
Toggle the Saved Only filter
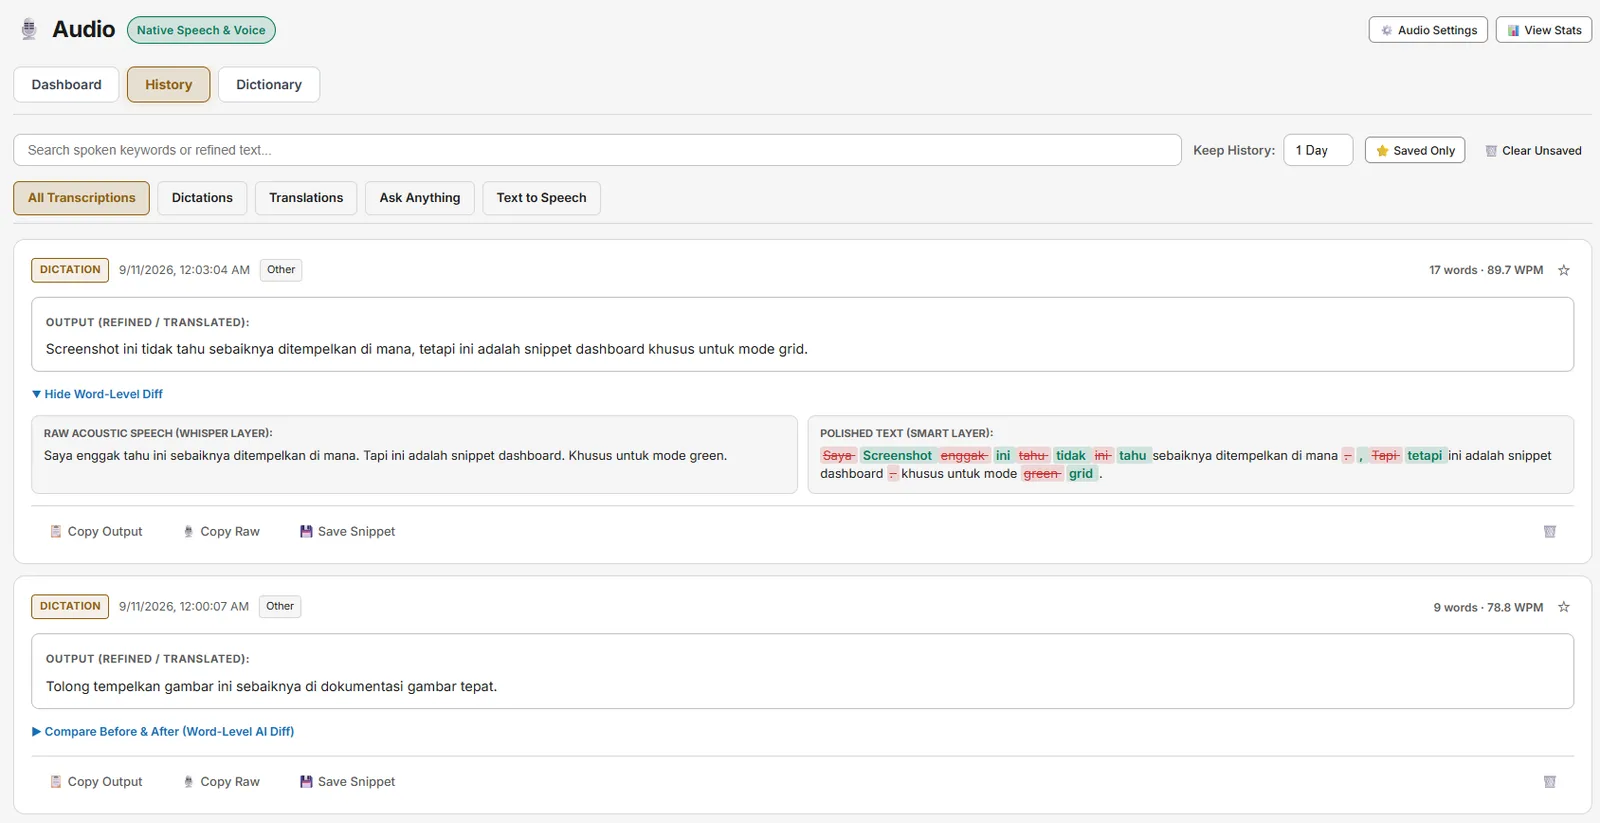[1415, 151]
